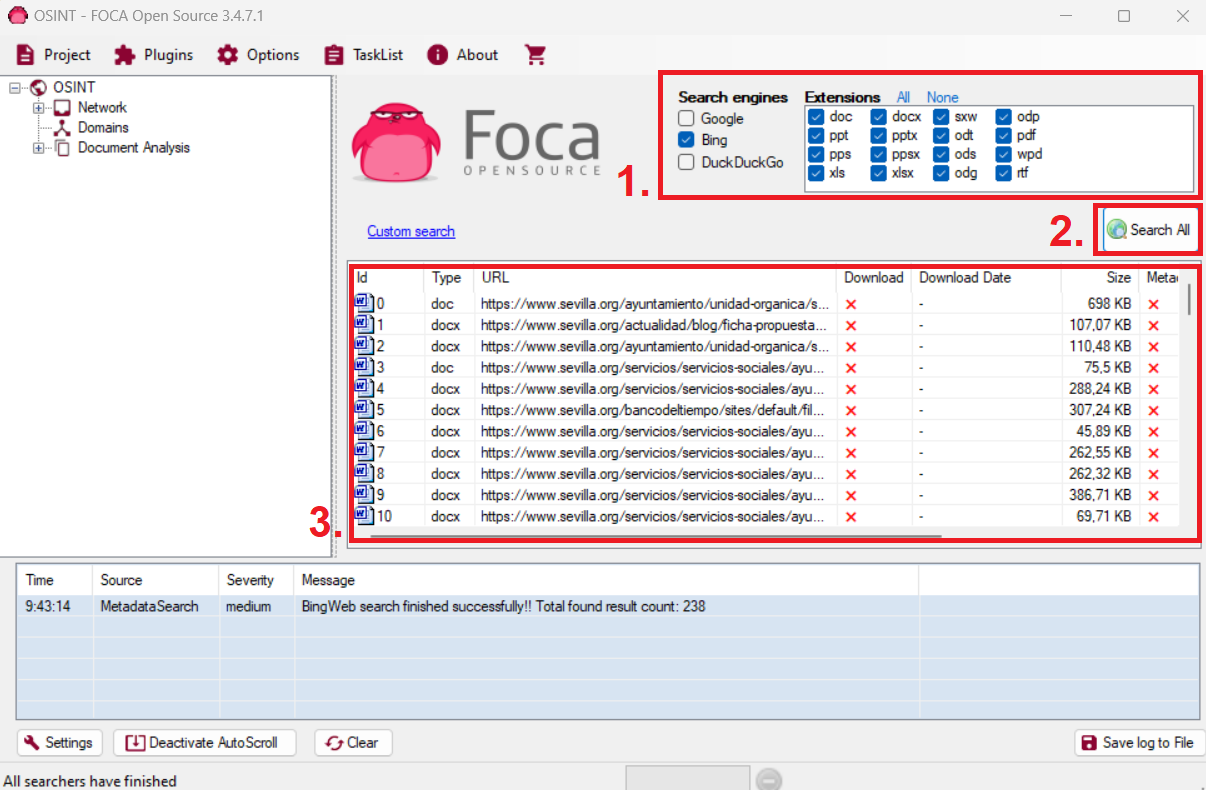Viewport: 1206px width, 790px height.
Task: Click the MetadataSearch source log cell
Action: coord(149,606)
